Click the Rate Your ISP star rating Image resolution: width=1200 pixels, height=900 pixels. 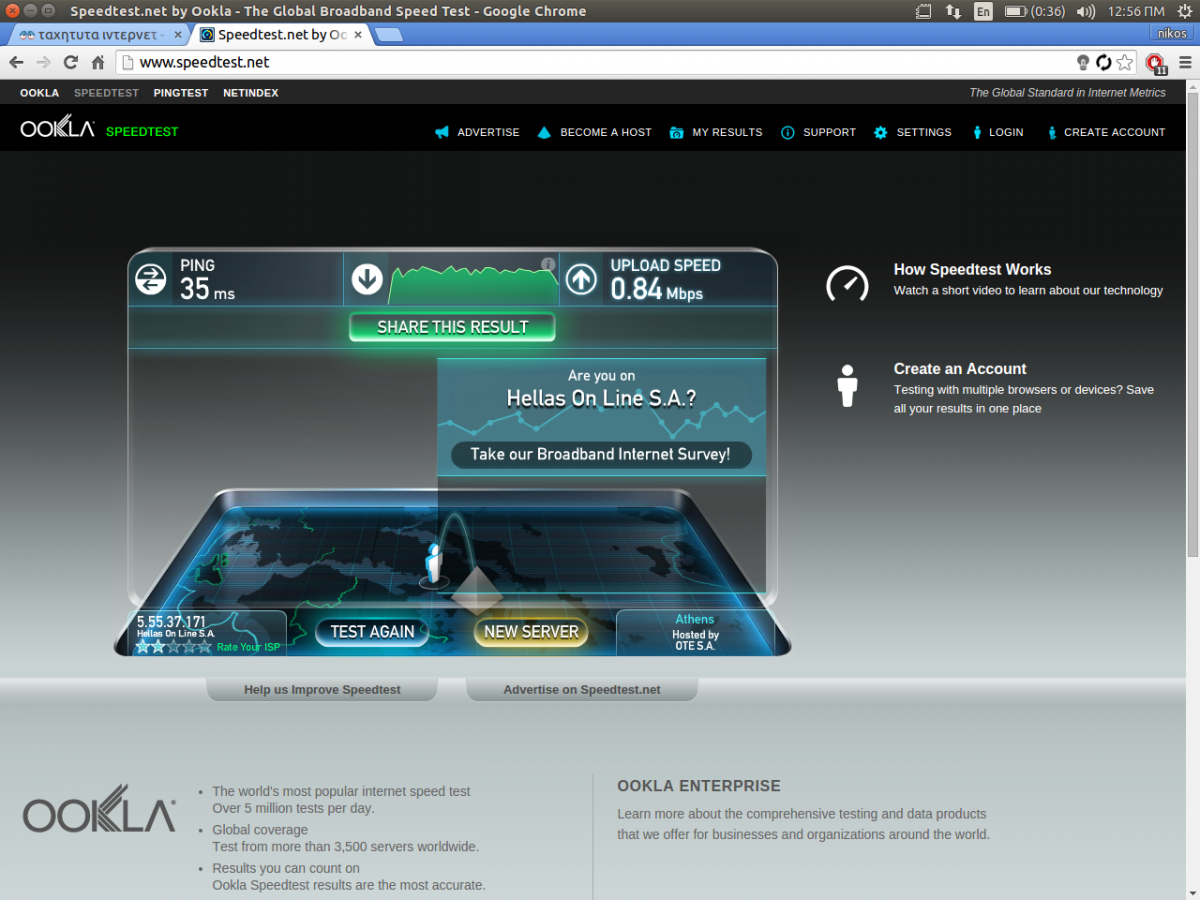pyautogui.click(x=174, y=647)
